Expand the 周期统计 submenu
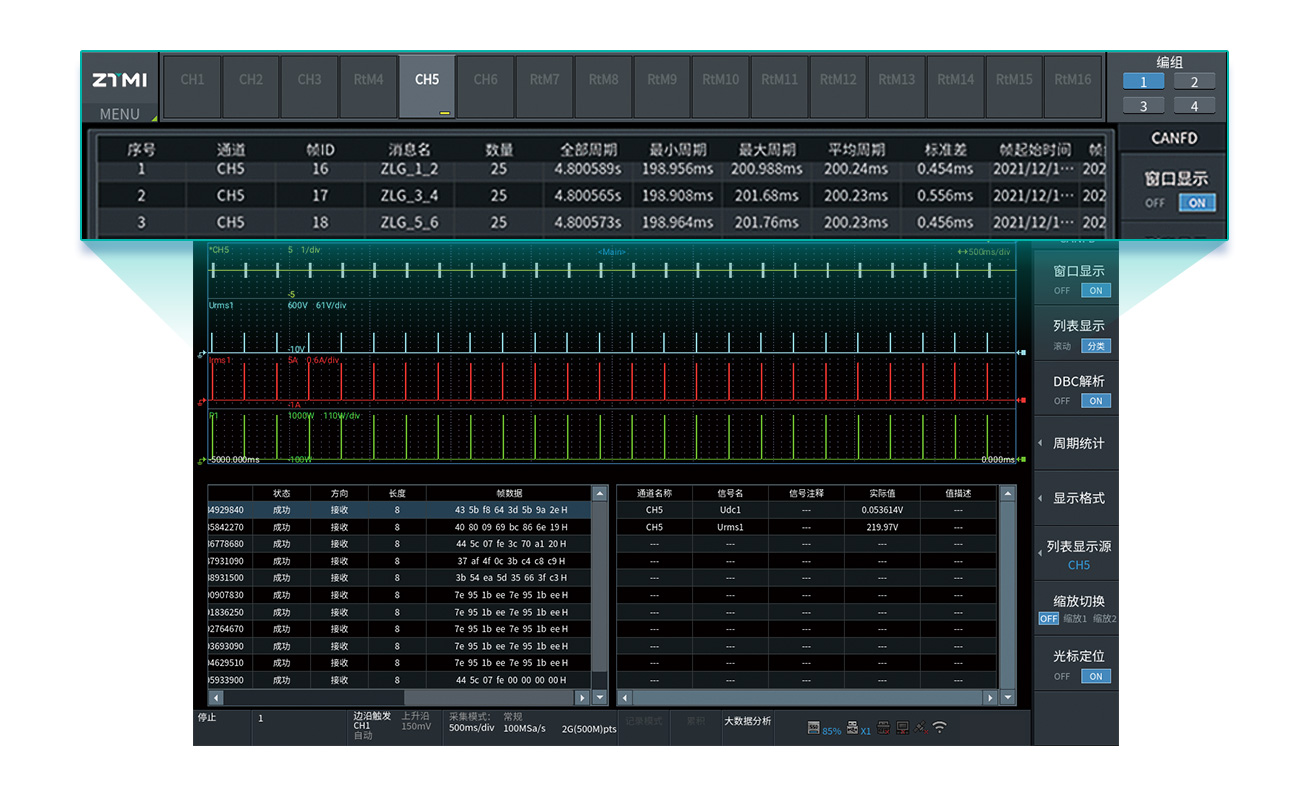 click(x=1076, y=443)
